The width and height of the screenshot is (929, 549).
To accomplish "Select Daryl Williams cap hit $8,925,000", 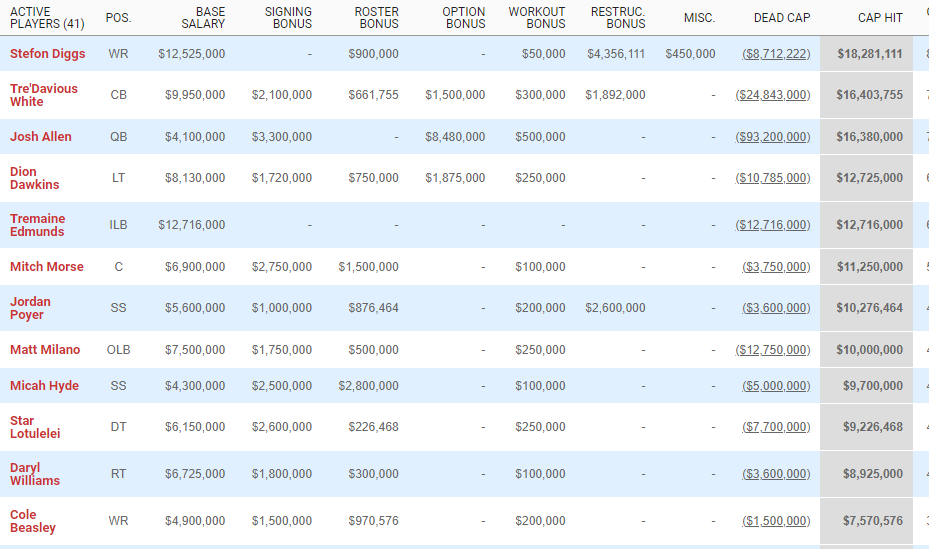I will (873, 474).
